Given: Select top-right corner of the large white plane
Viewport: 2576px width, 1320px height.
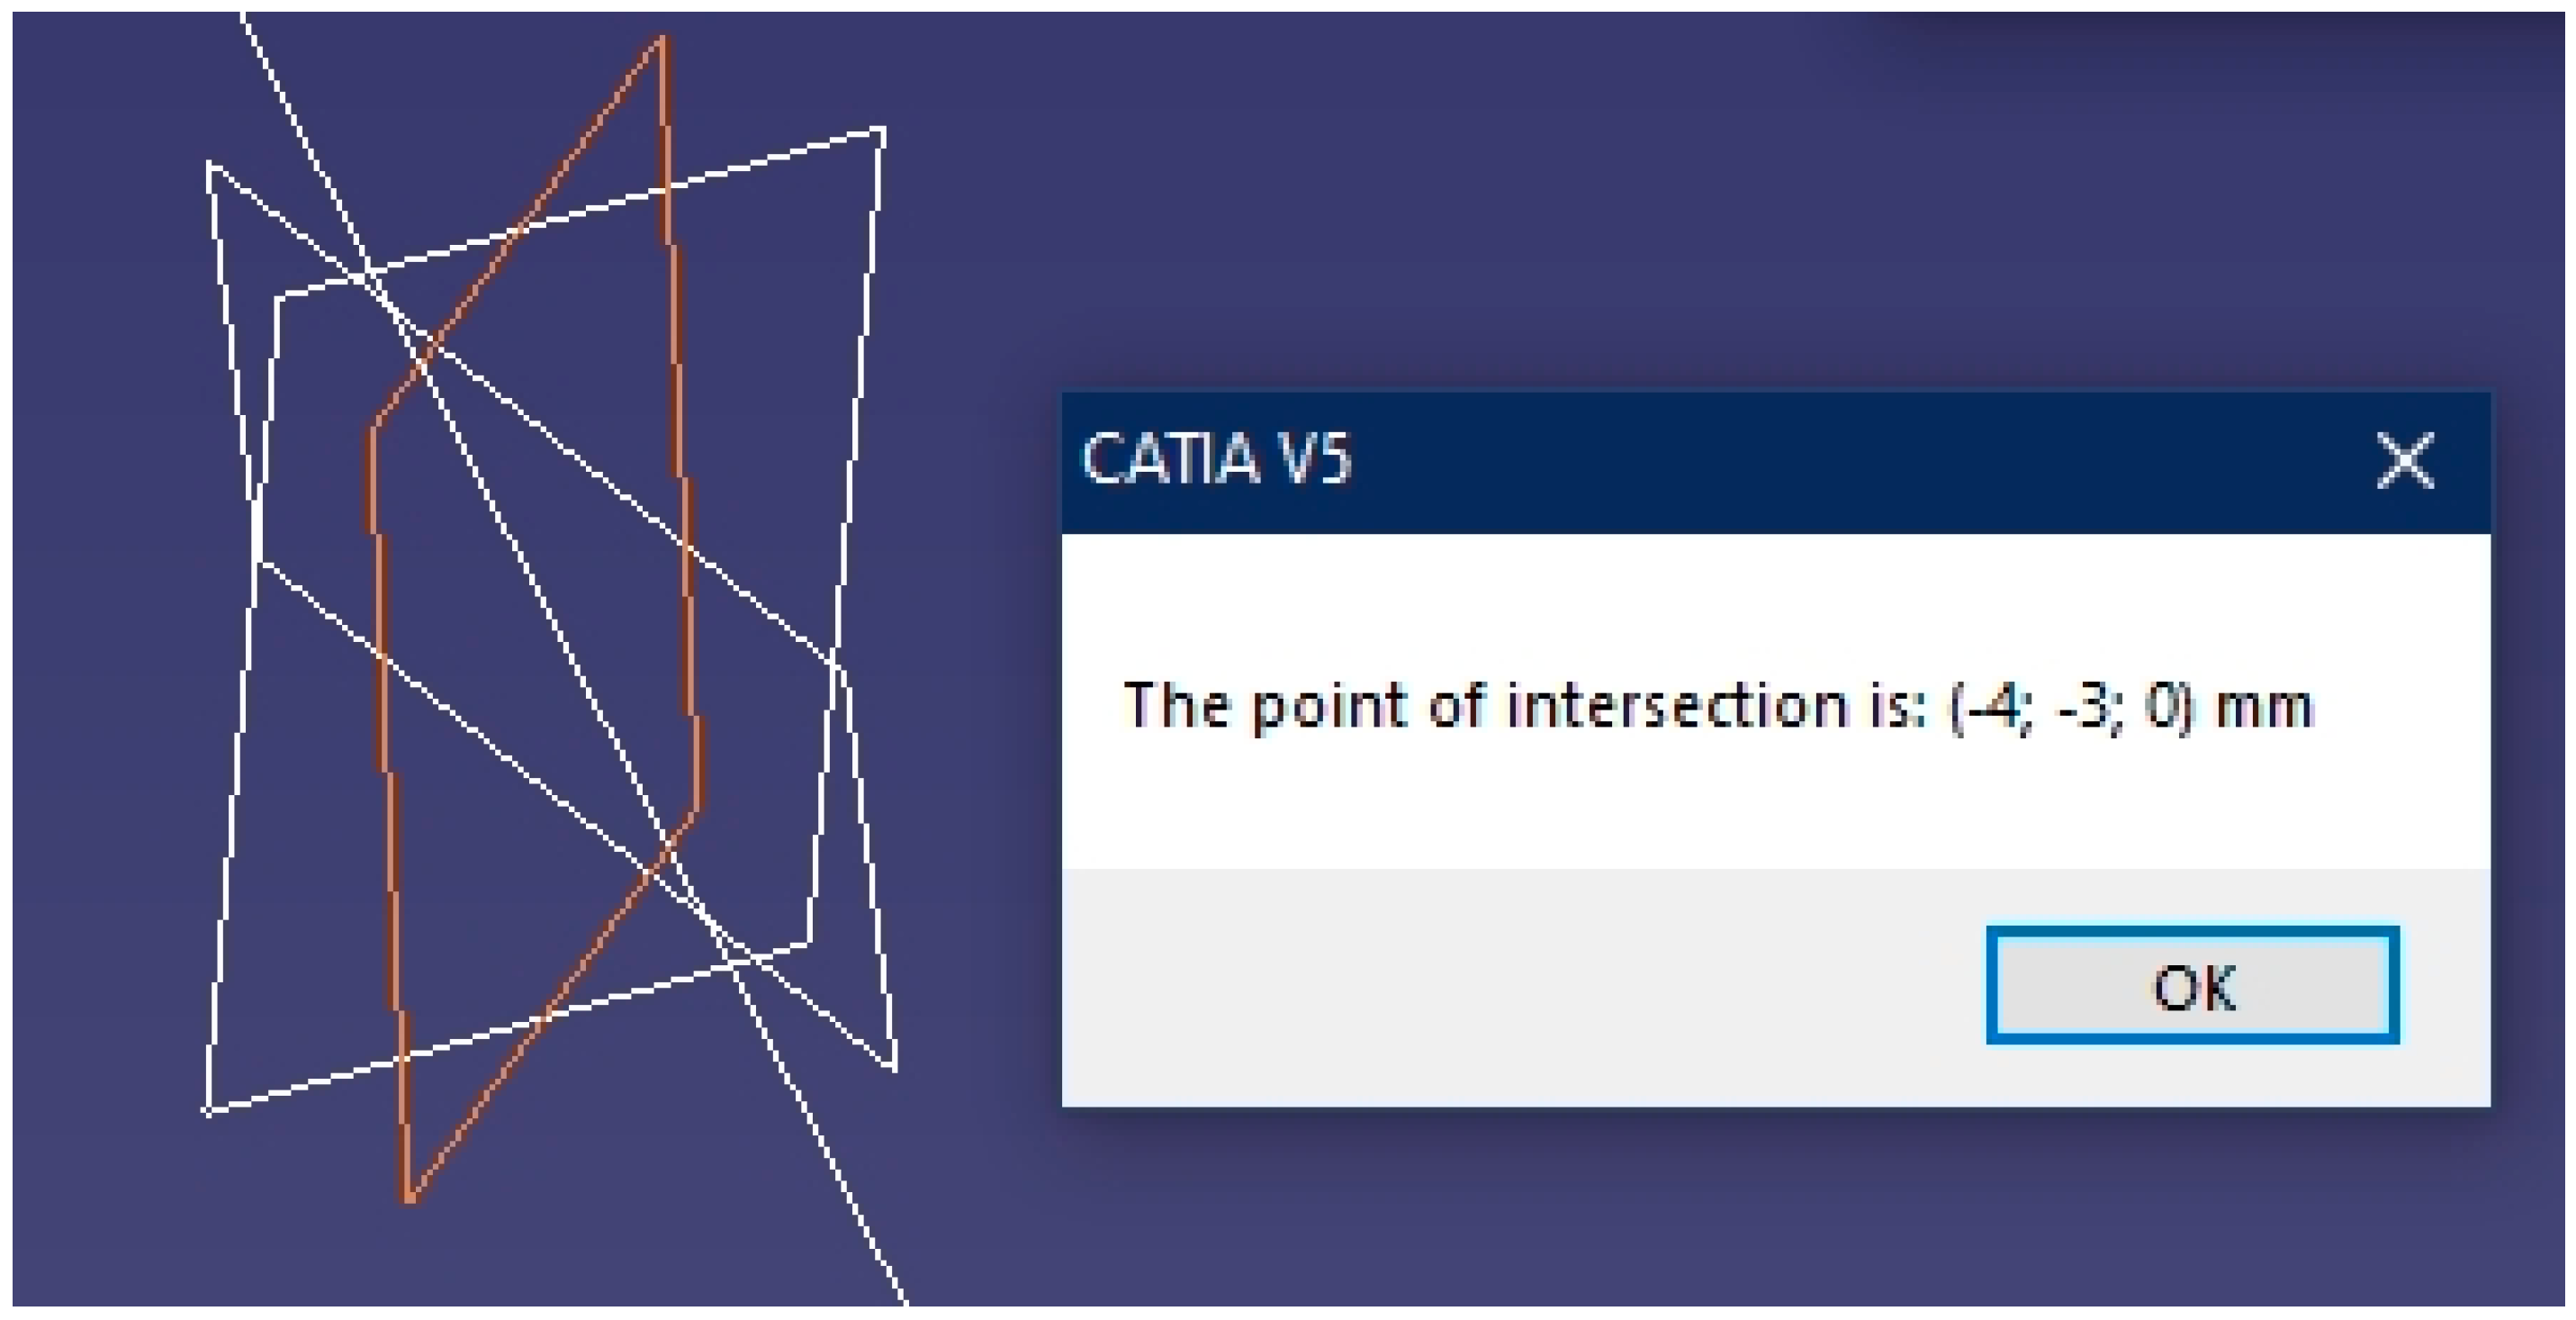Looking at the screenshot, I should (881, 130).
